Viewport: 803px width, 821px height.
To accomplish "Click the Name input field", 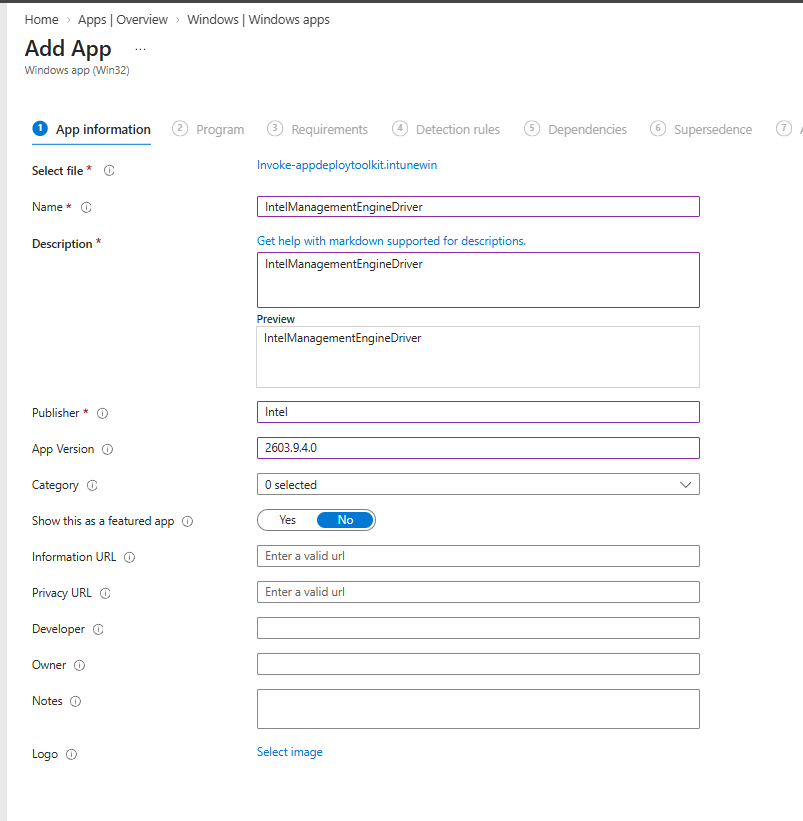I will point(478,206).
